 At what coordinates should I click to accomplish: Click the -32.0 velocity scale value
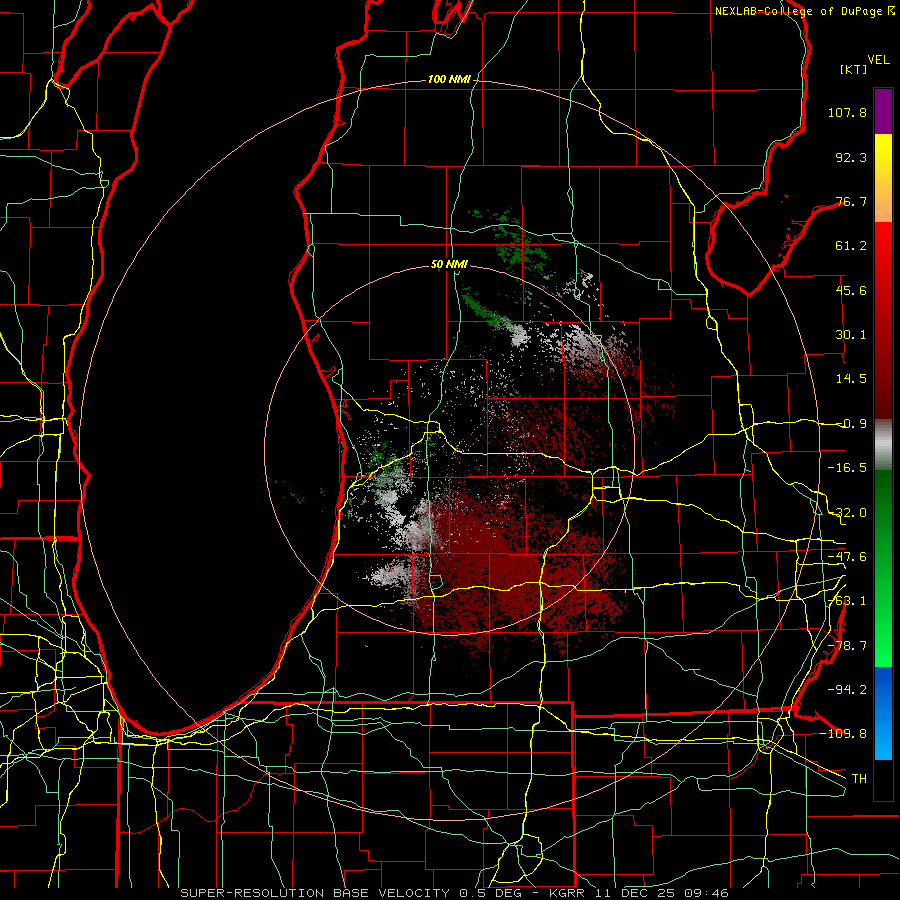pyautogui.click(x=847, y=513)
